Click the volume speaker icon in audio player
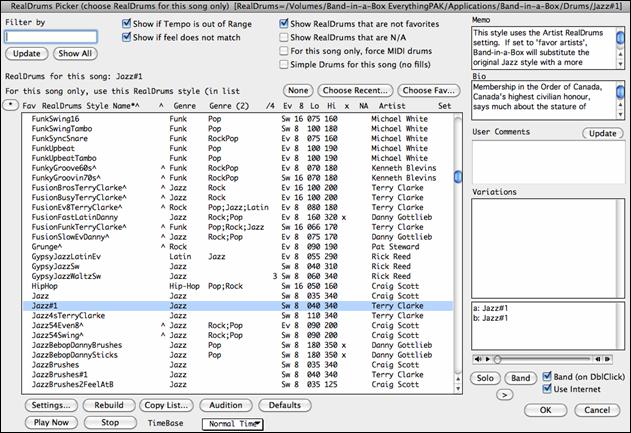631x433 pixels. [x=478, y=359]
